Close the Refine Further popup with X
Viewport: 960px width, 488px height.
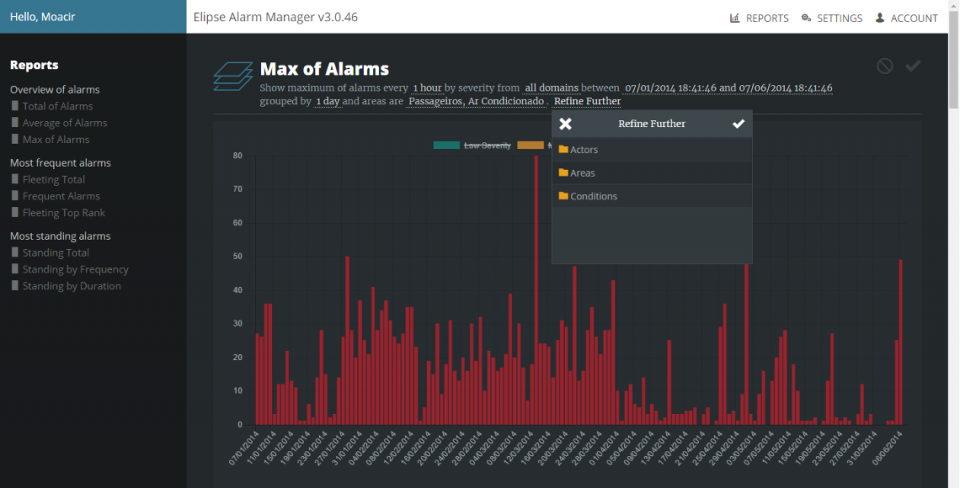565,124
